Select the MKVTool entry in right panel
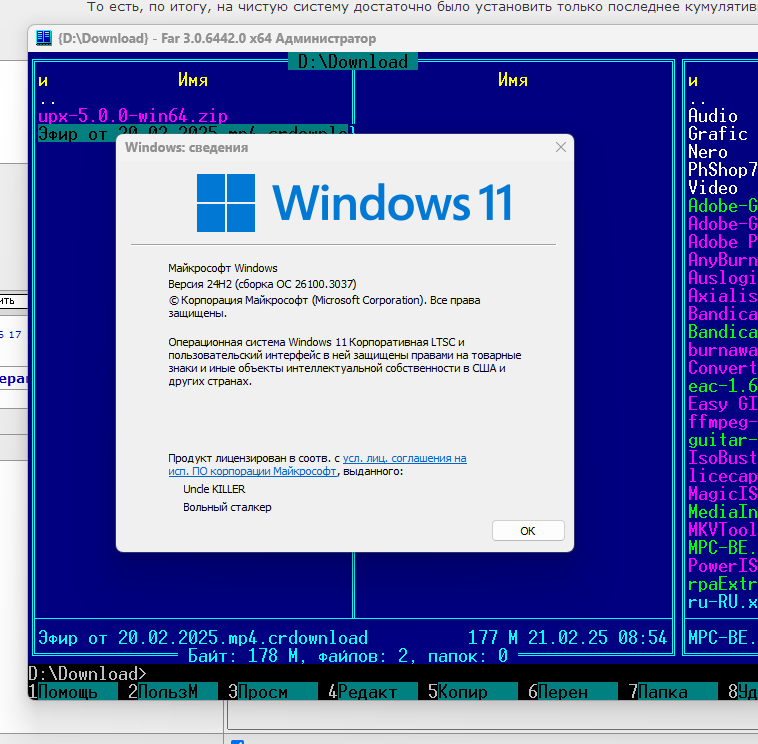 click(x=722, y=530)
